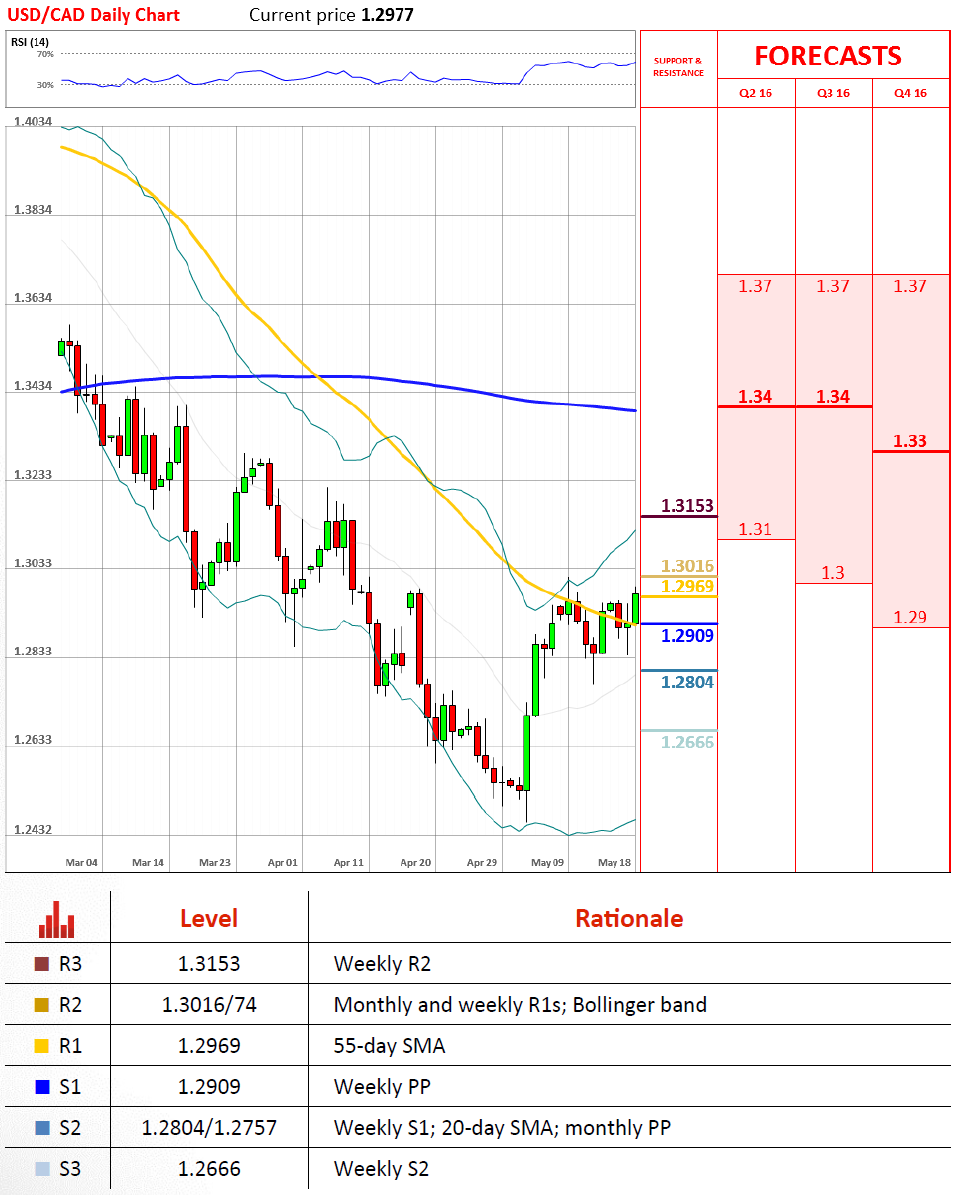Click the RSI (14) label

(x=30, y=42)
